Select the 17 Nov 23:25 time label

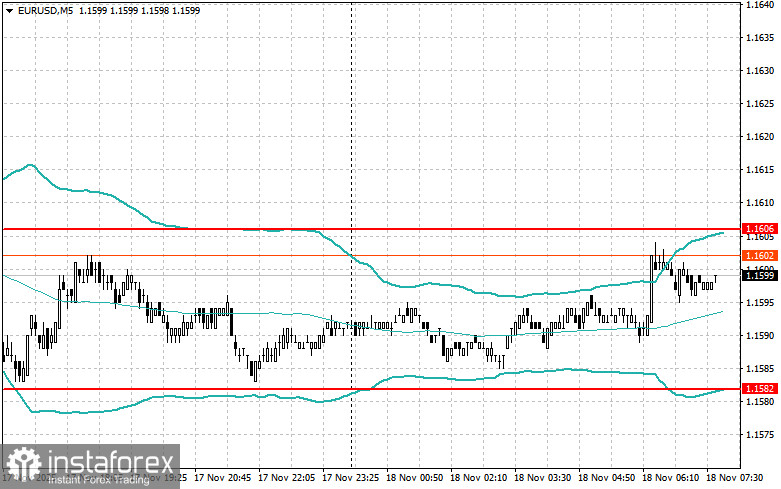(x=351, y=478)
